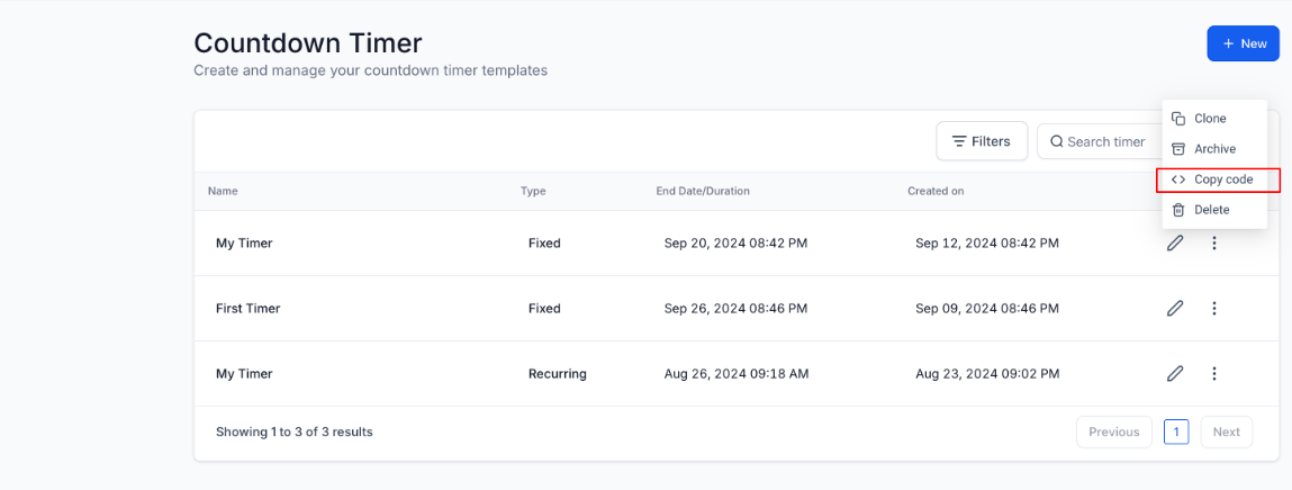Open the three-dot menu for First Timer
This screenshot has height=490, width=1292.
pyautogui.click(x=1214, y=308)
